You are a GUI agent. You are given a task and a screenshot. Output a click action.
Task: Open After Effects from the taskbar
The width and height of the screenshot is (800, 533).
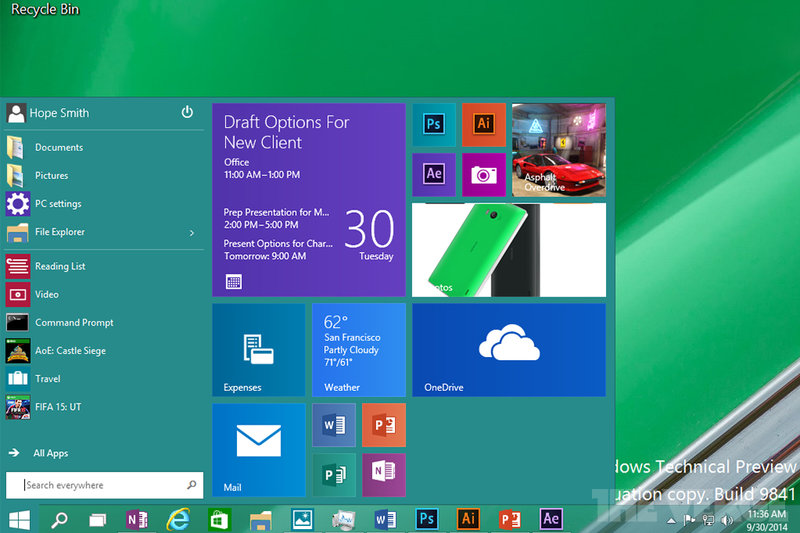tap(551, 519)
